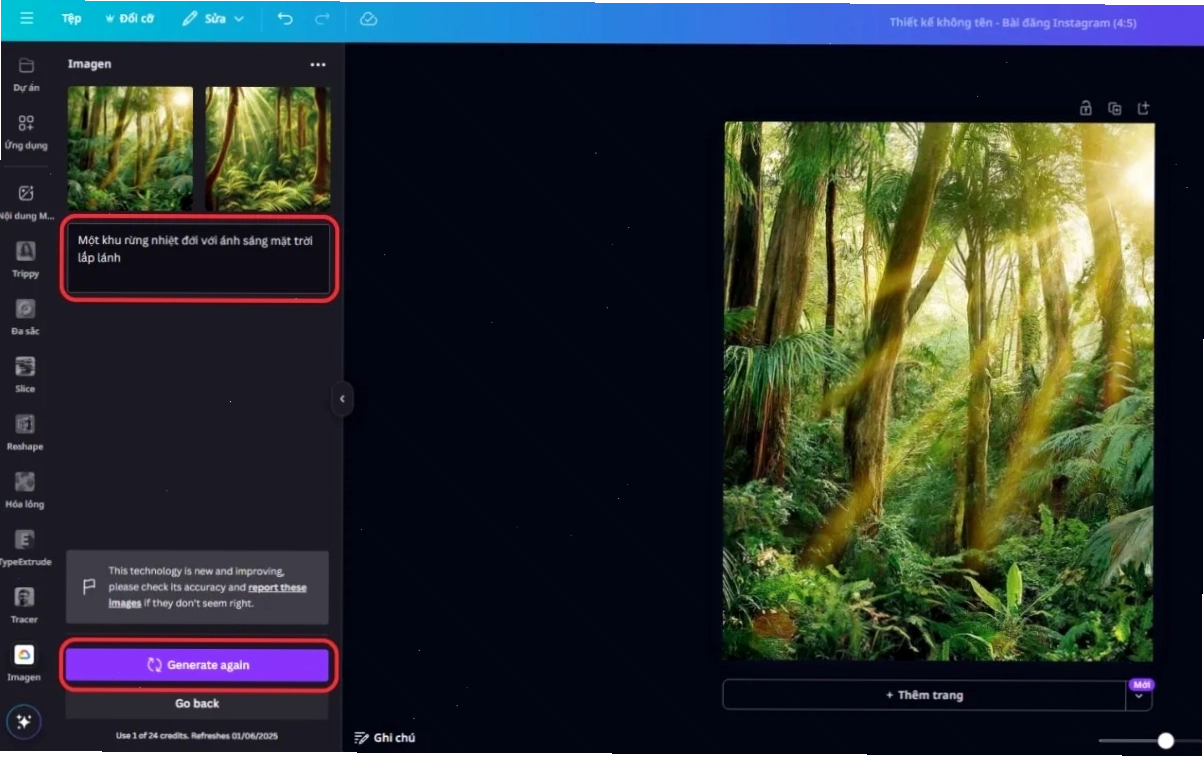This screenshot has height=757, width=1204.
Task: Open the Dự án sidebar tab
Action: coord(26,74)
